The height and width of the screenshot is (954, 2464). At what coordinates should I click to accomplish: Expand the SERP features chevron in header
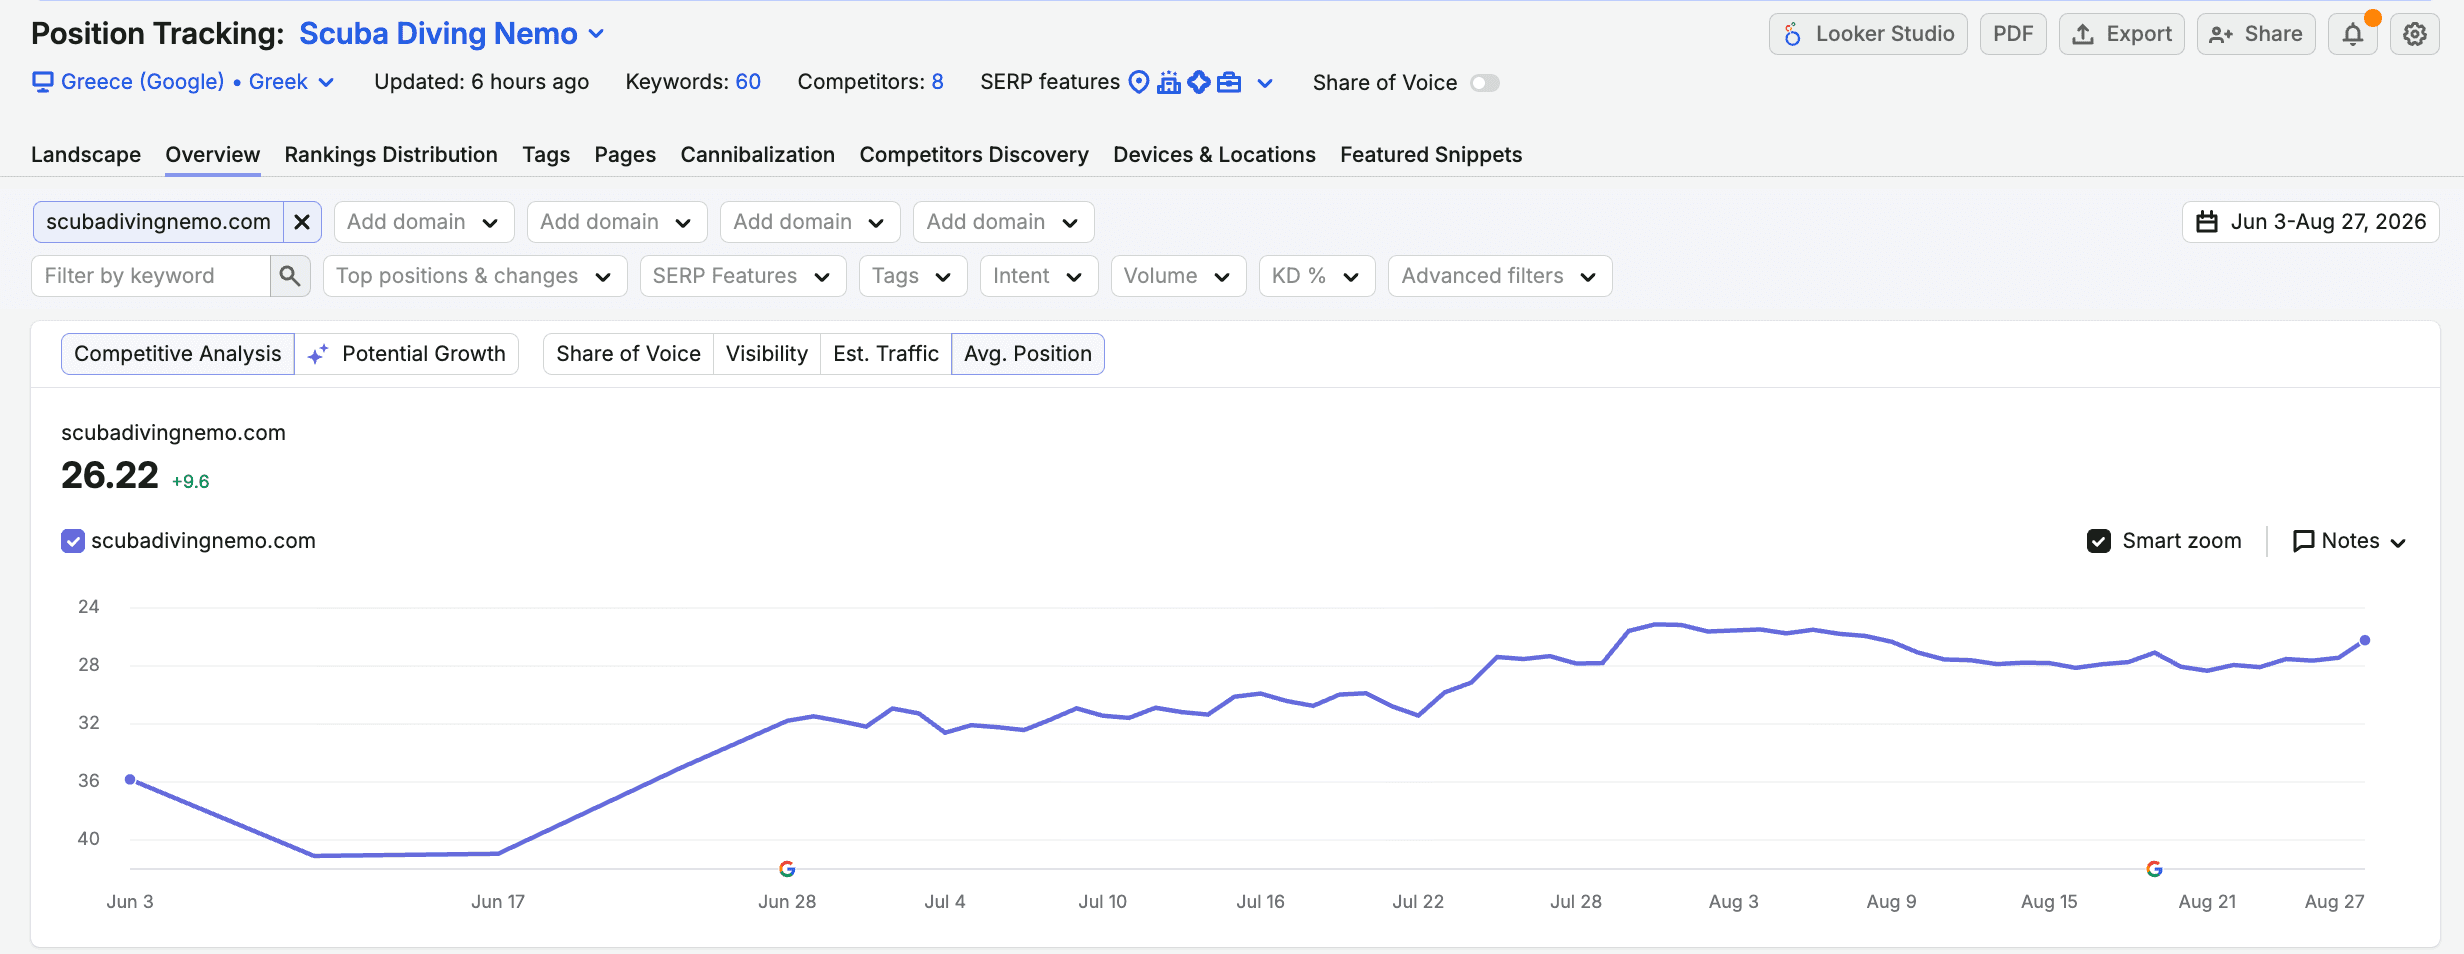click(x=1265, y=83)
